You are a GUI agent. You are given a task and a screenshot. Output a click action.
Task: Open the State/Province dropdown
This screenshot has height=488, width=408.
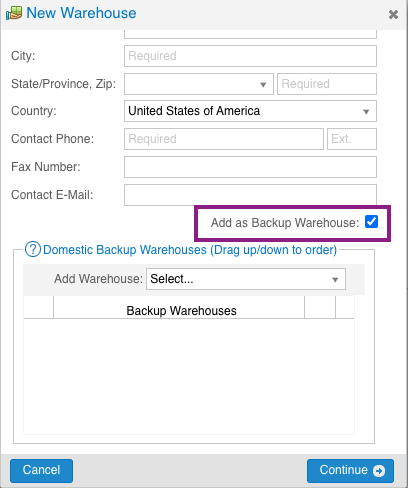pyautogui.click(x=199, y=84)
